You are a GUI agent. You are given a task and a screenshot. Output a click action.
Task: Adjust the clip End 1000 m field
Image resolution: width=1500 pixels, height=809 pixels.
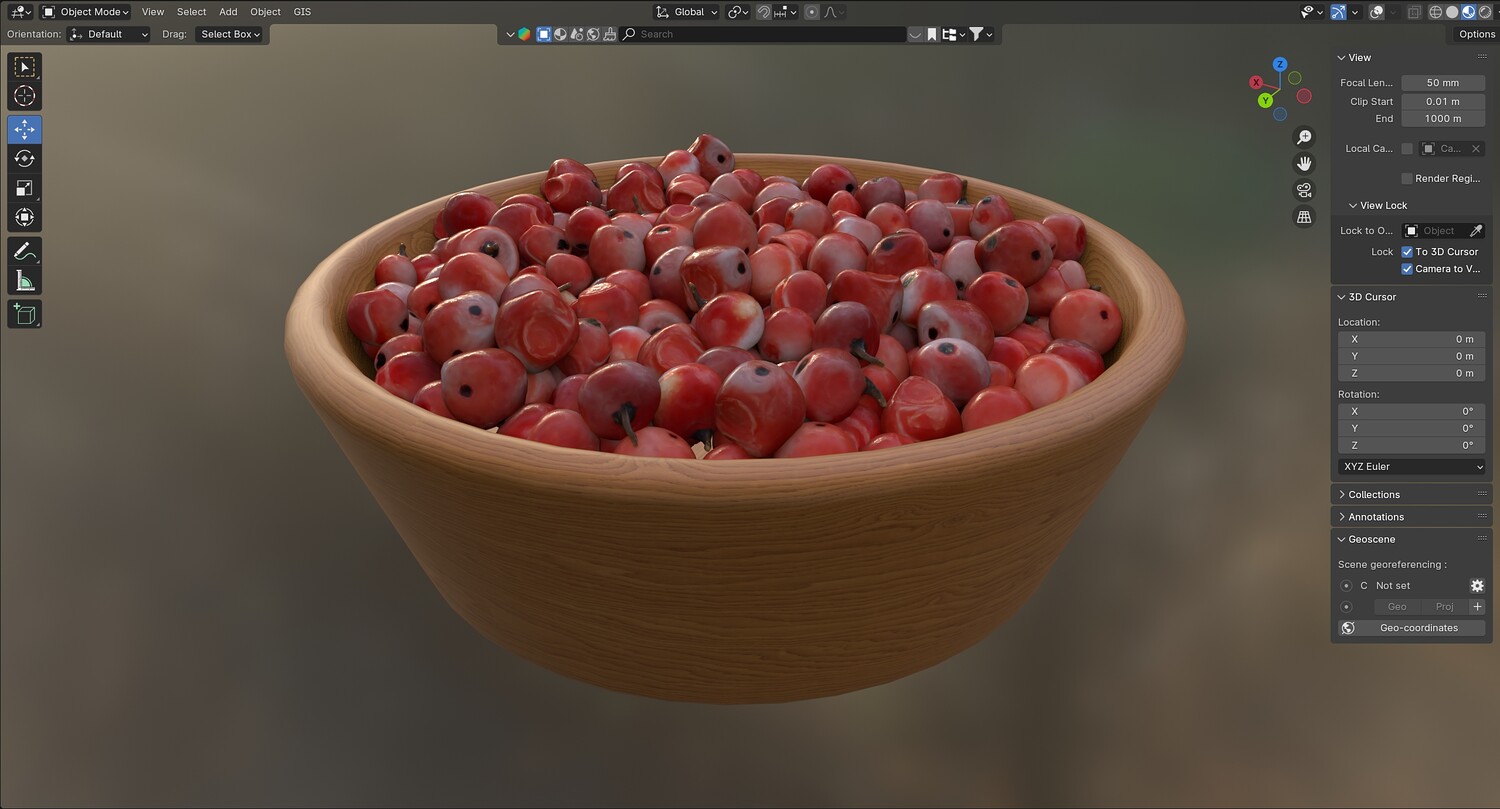1442,119
